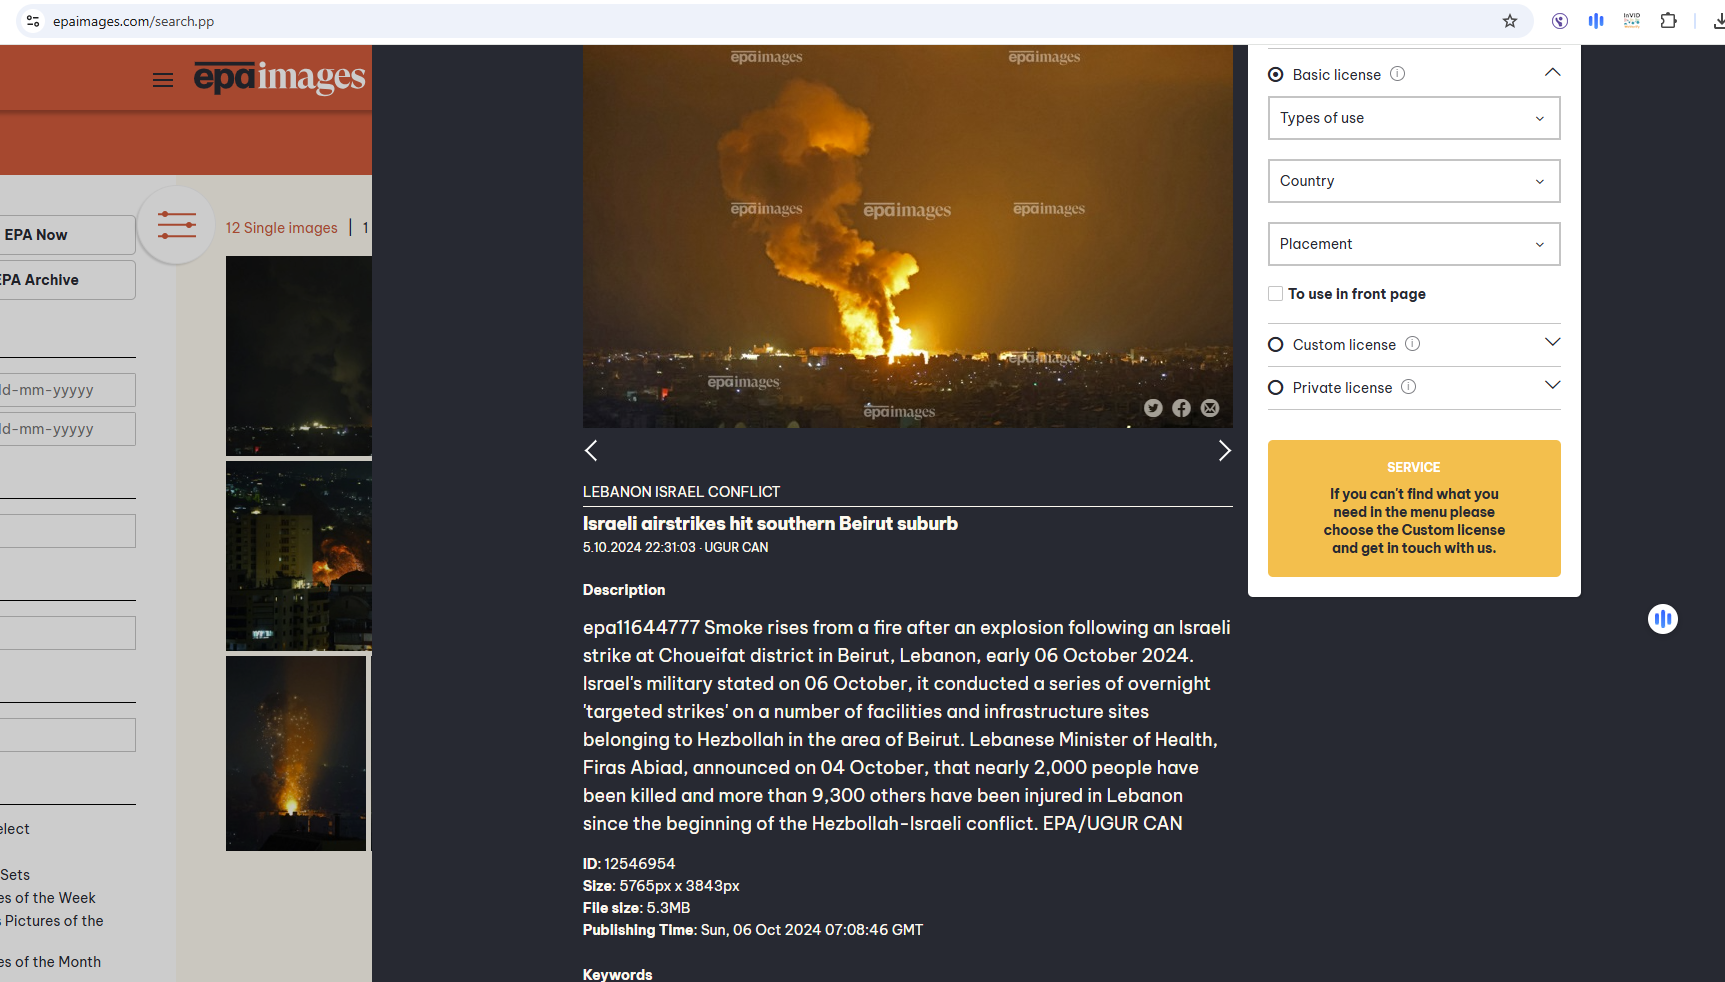Bookmark this page with the star icon
This screenshot has height=982, width=1725.
point(1510,21)
